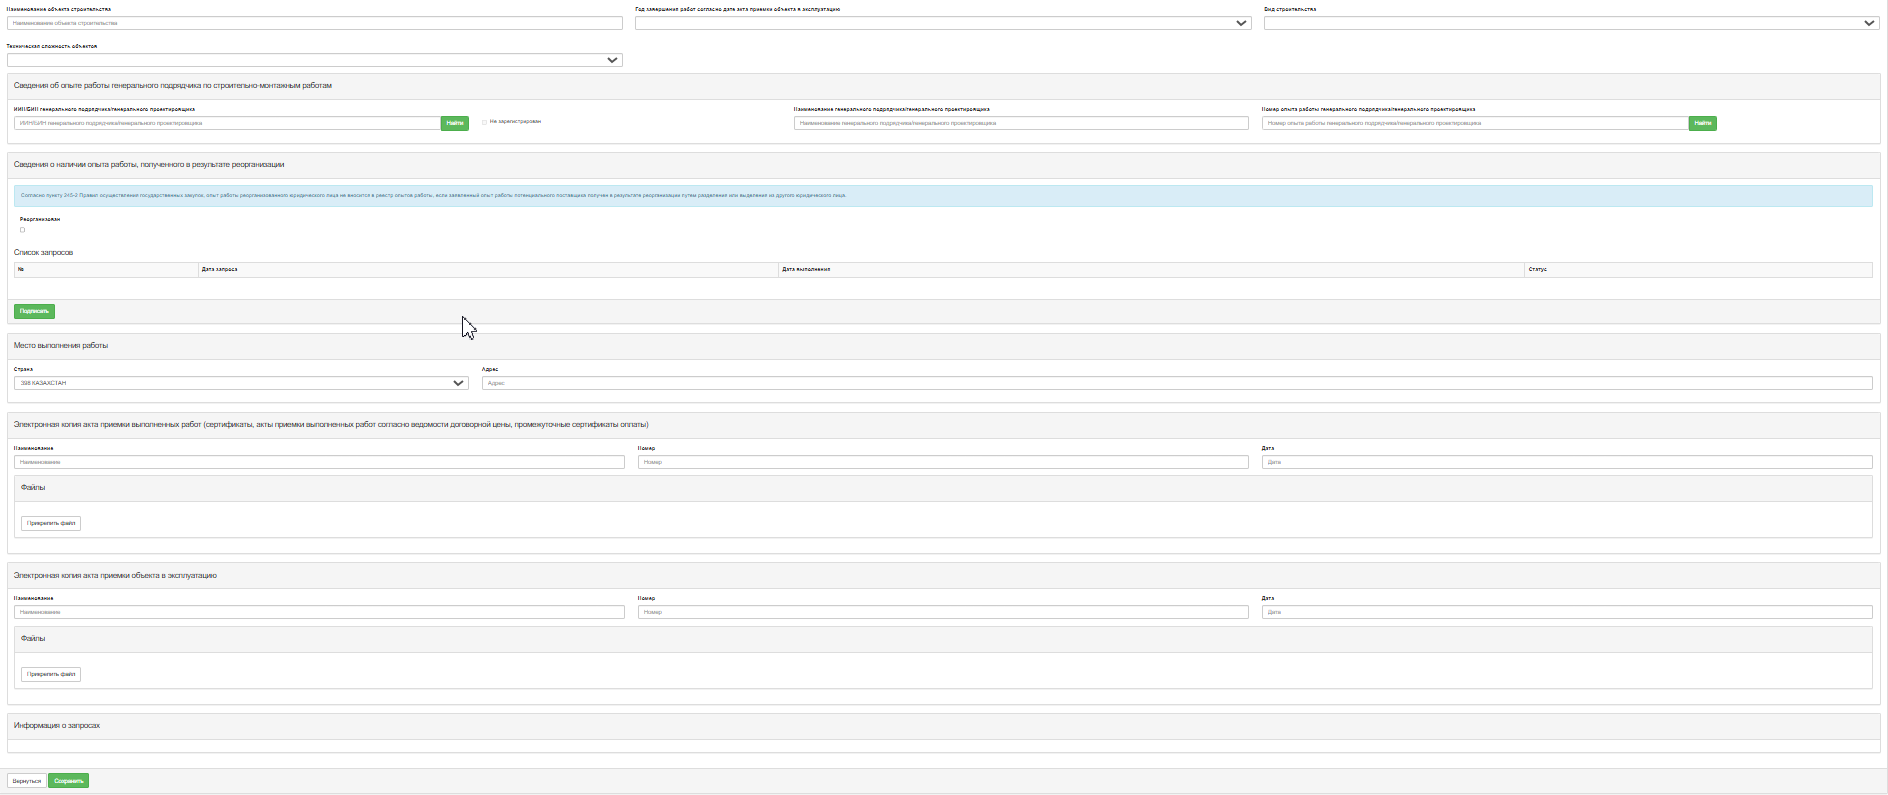Open the 'Страна' dropdown showing Казахстан
This screenshot has height=795, width=1888.
tap(241, 383)
